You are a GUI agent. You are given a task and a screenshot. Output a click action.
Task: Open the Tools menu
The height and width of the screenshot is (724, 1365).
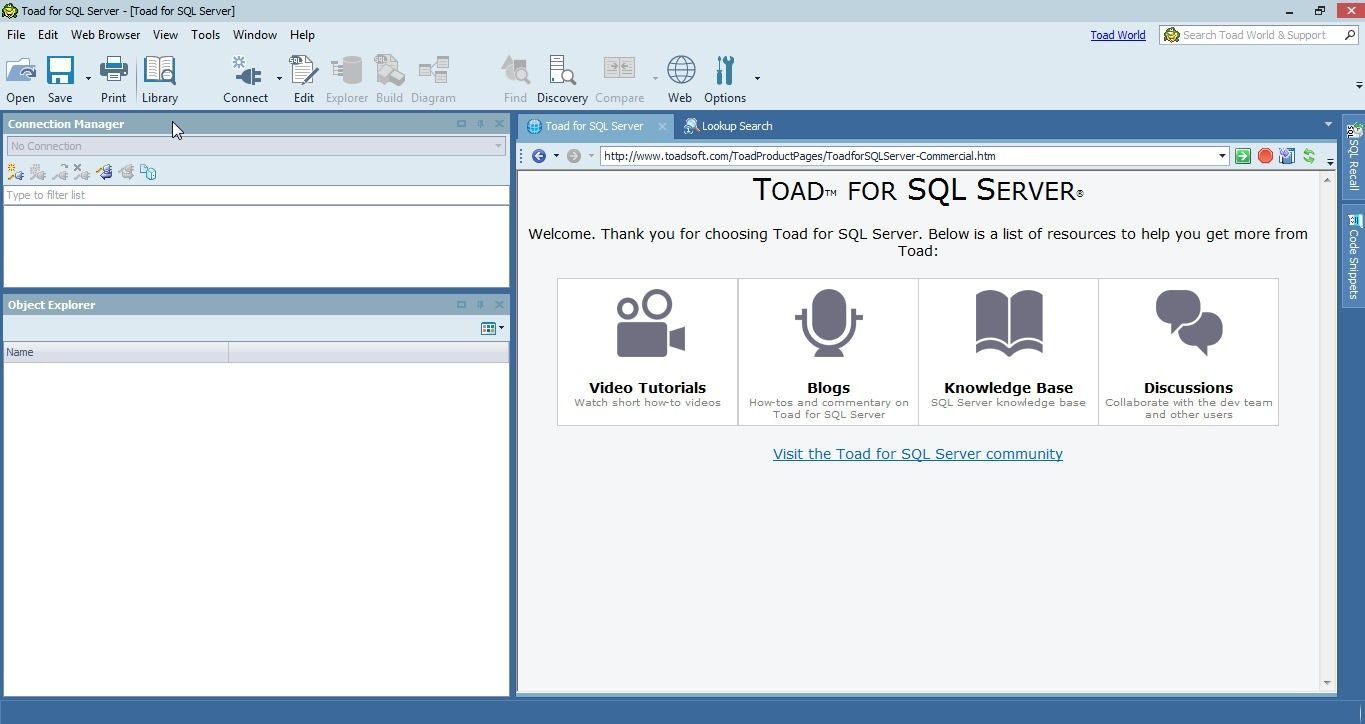[x=205, y=35]
